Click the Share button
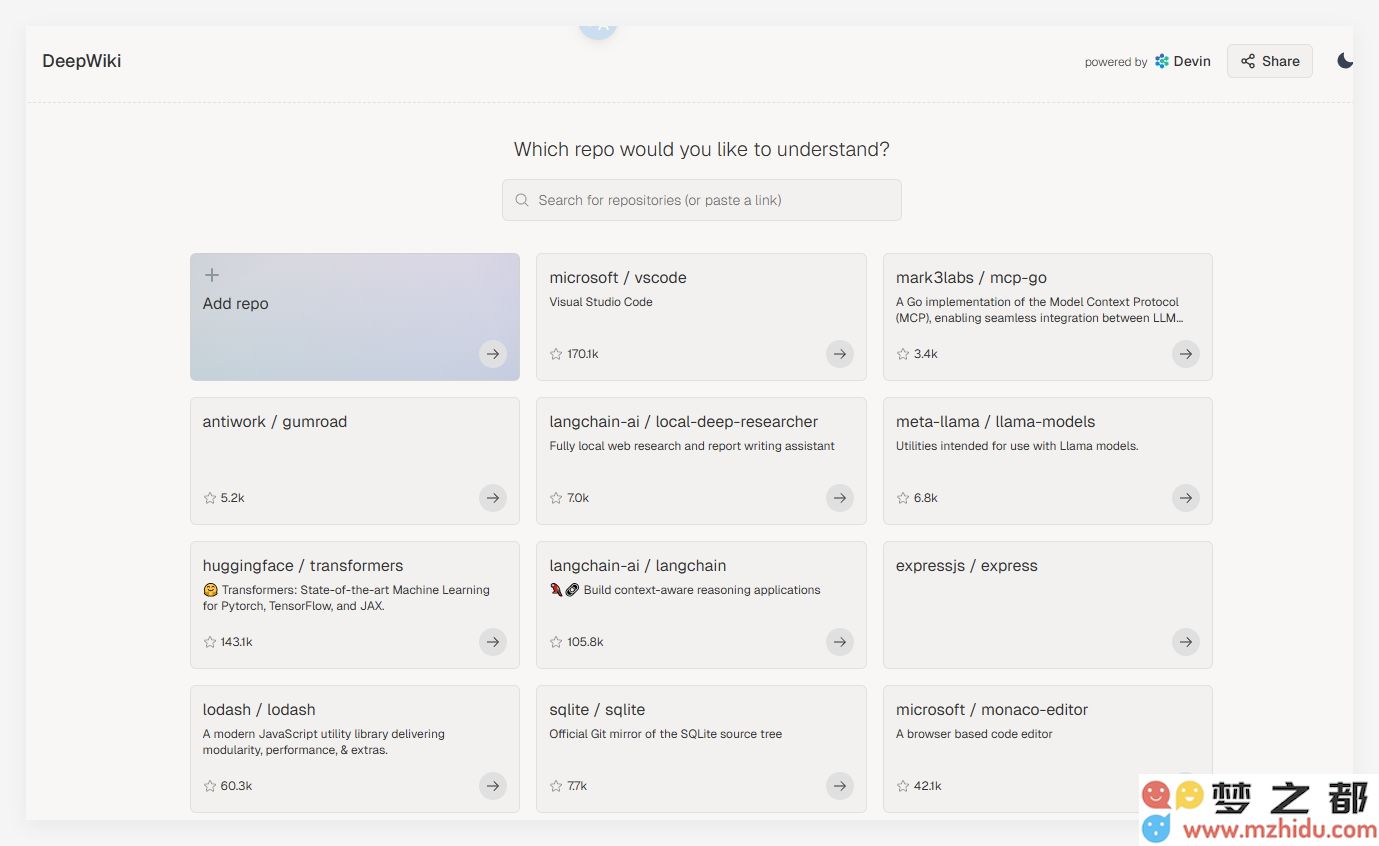 click(1270, 61)
